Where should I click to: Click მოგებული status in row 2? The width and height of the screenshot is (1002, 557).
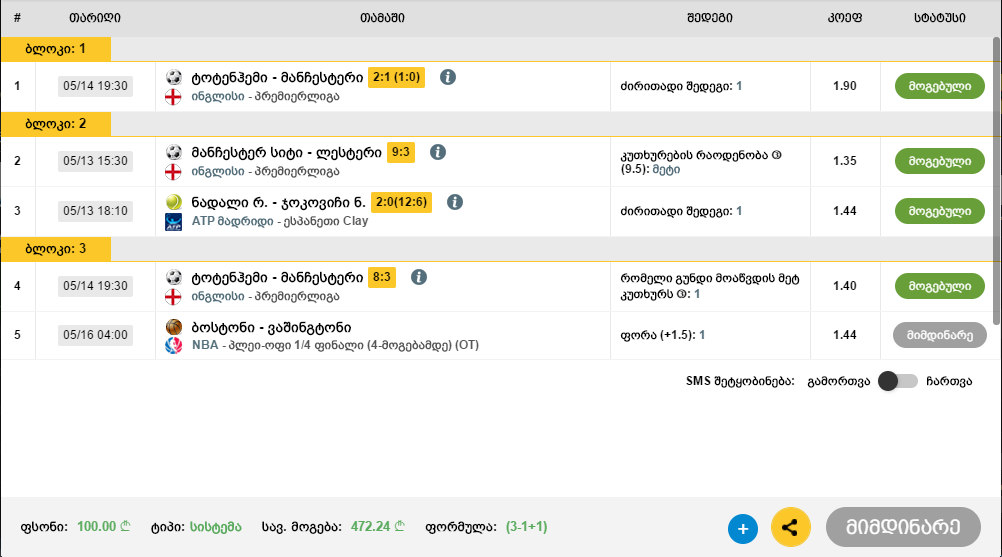(x=939, y=162)
